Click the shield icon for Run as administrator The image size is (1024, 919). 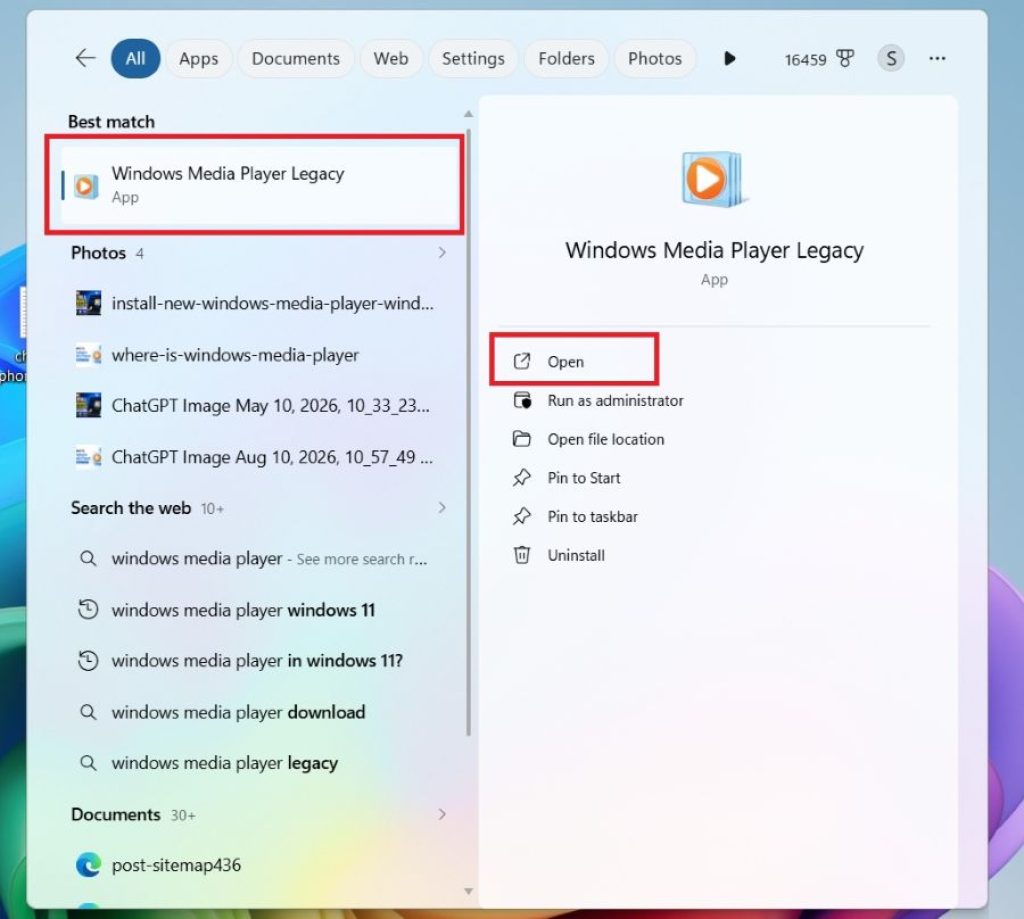tap(522, 400)
